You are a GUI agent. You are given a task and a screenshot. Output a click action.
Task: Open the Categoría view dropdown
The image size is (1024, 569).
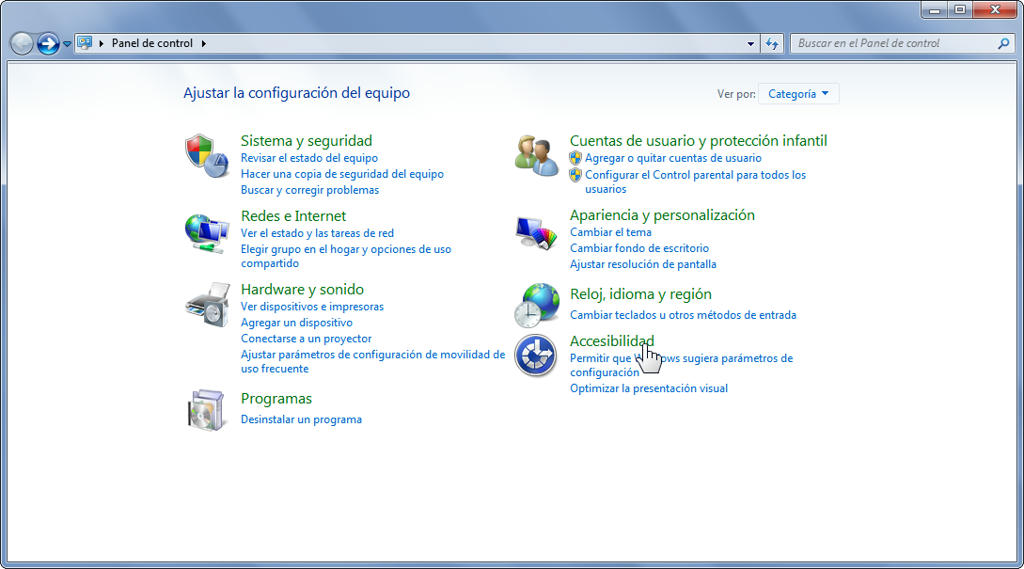[798, 94]
